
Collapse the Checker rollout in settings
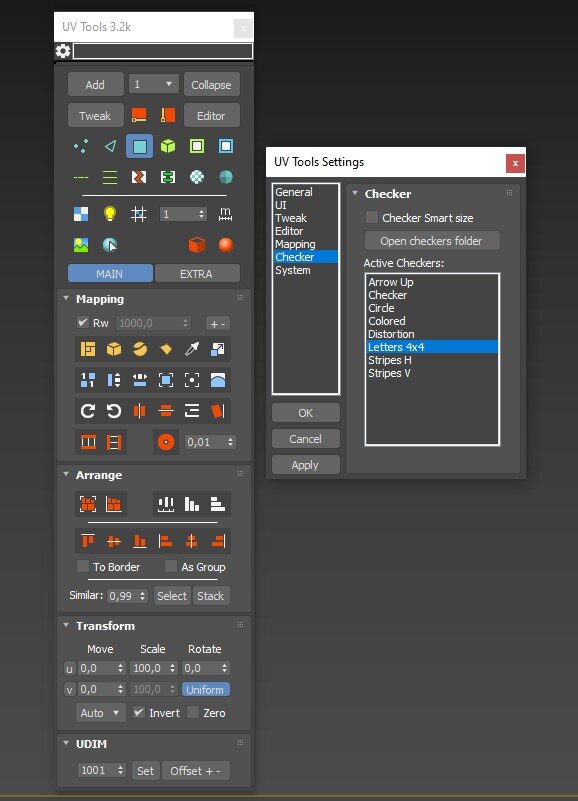[x=355, y=193]
